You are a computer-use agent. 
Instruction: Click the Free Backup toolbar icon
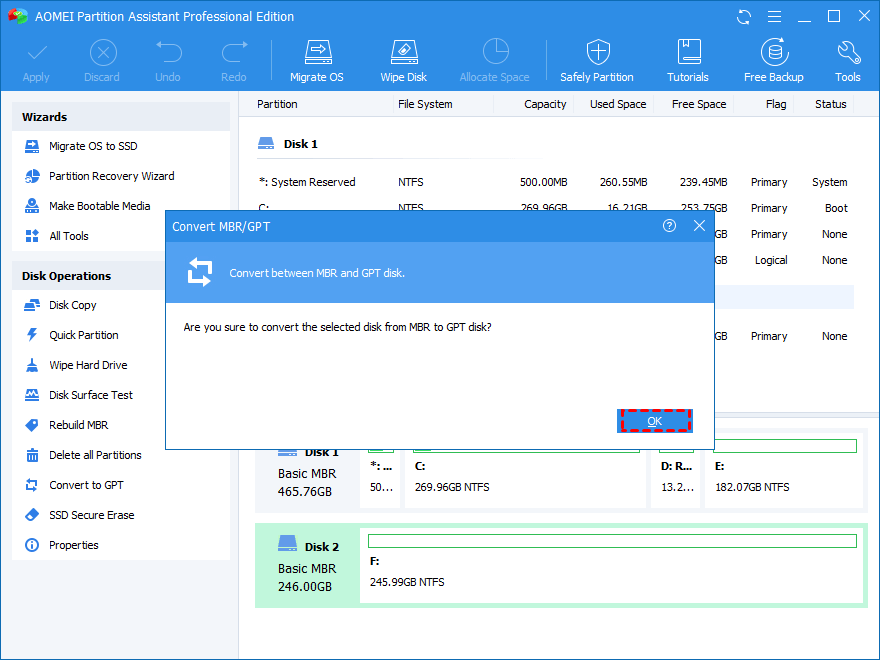coord(773,61)
